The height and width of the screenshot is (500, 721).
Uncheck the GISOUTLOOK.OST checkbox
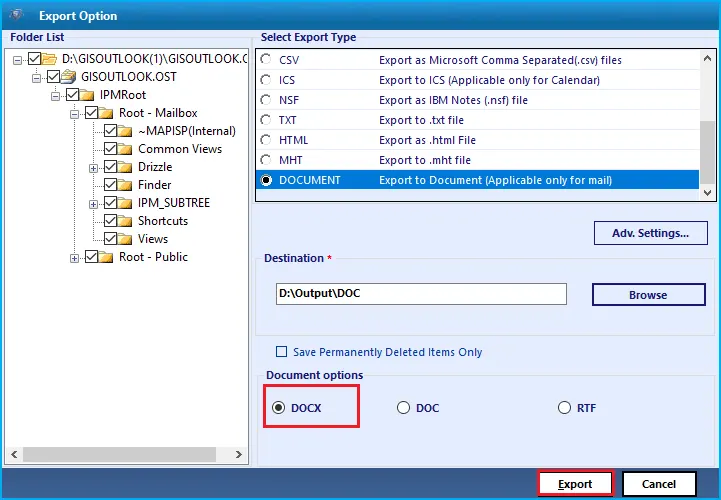coord(53,76)
